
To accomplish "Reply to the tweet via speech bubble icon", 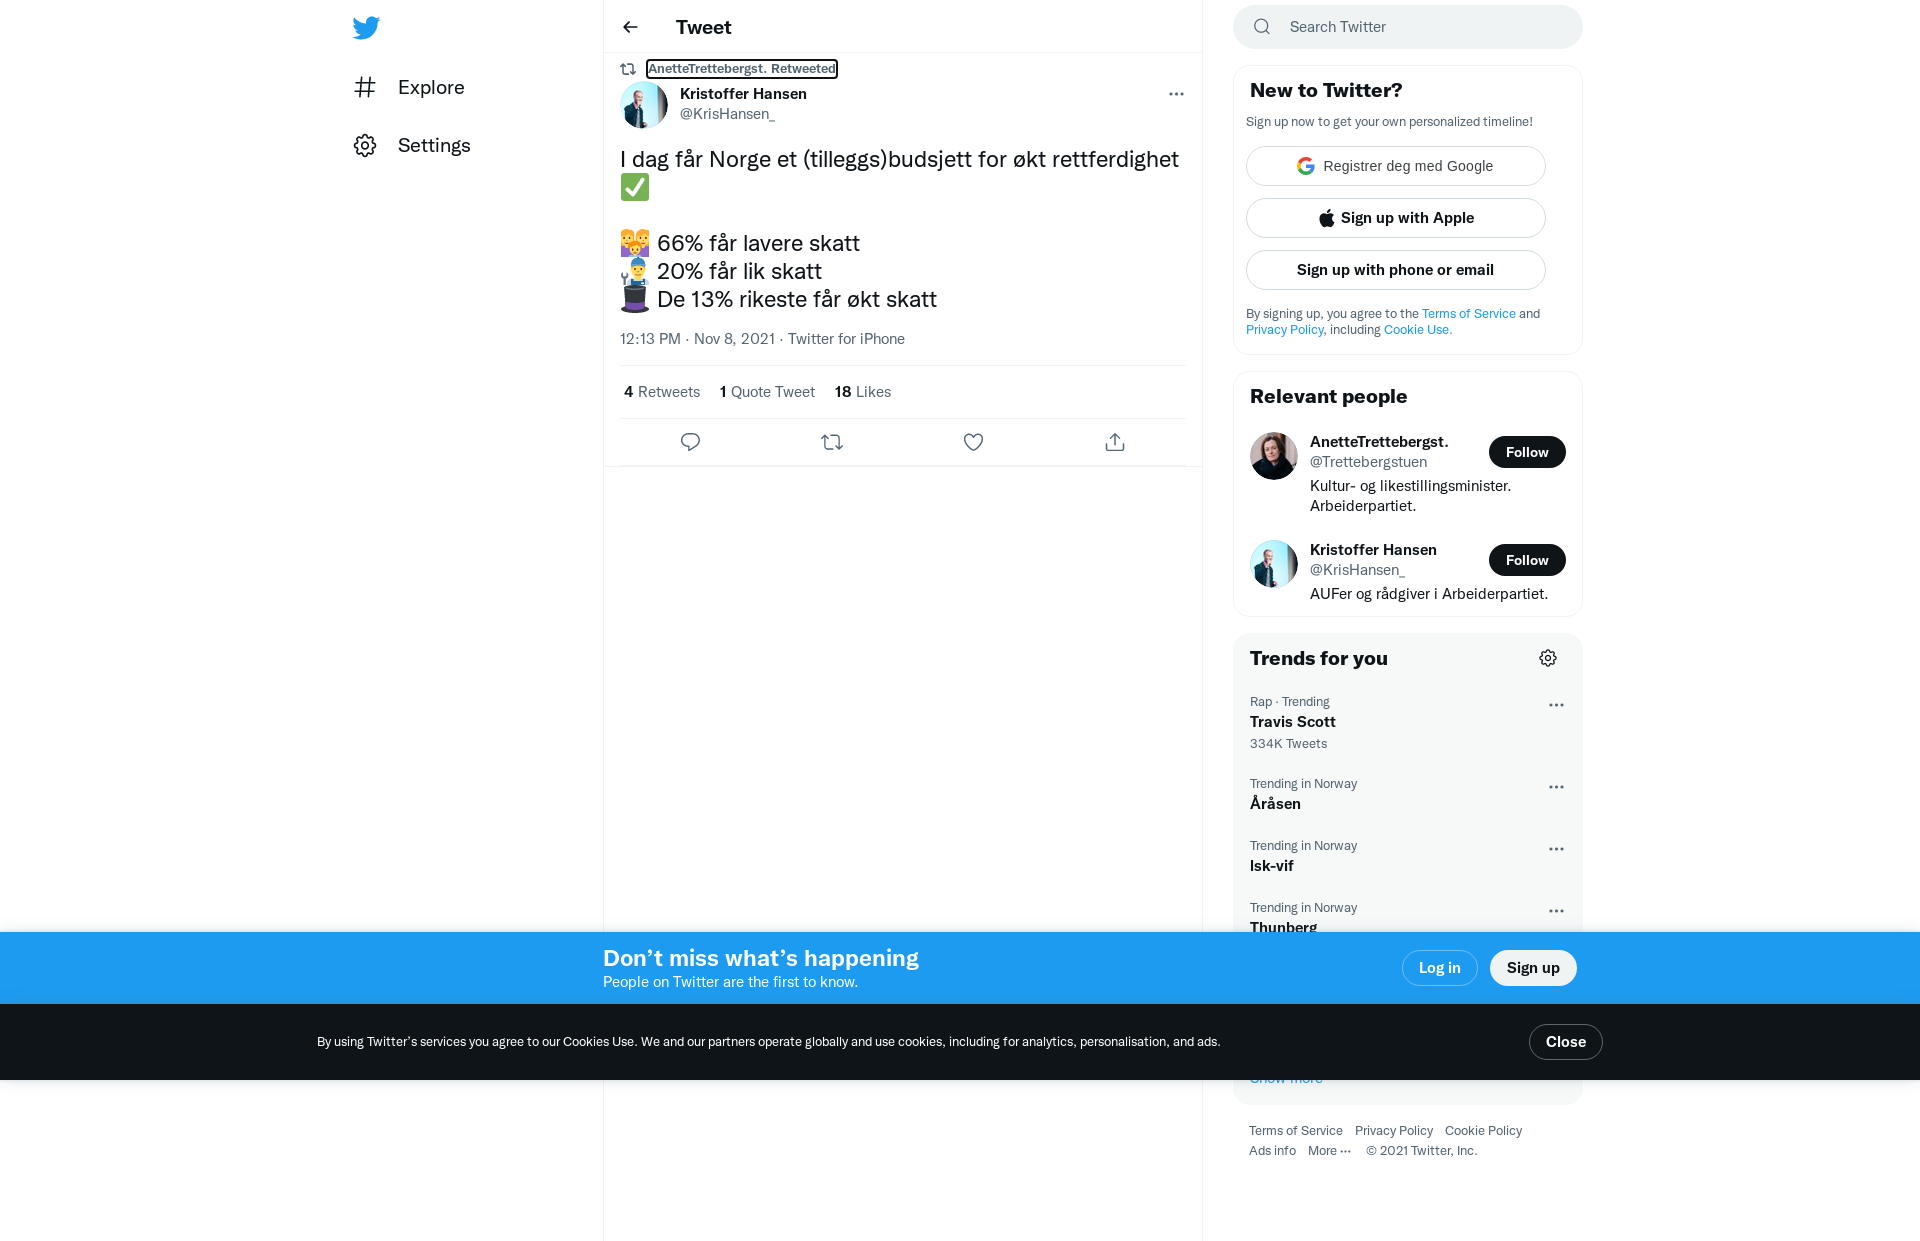I will [x=690, y=442].
